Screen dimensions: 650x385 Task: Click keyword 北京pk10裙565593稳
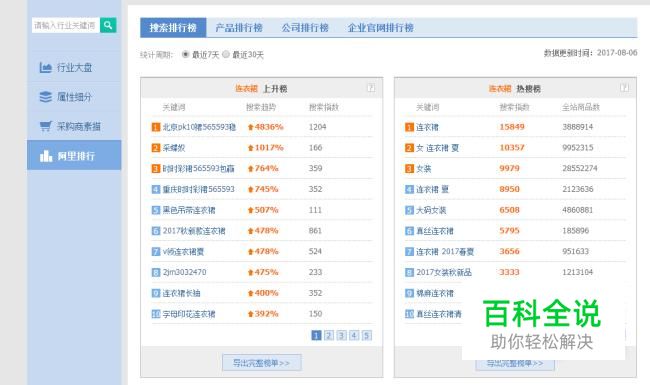[199, 127]
